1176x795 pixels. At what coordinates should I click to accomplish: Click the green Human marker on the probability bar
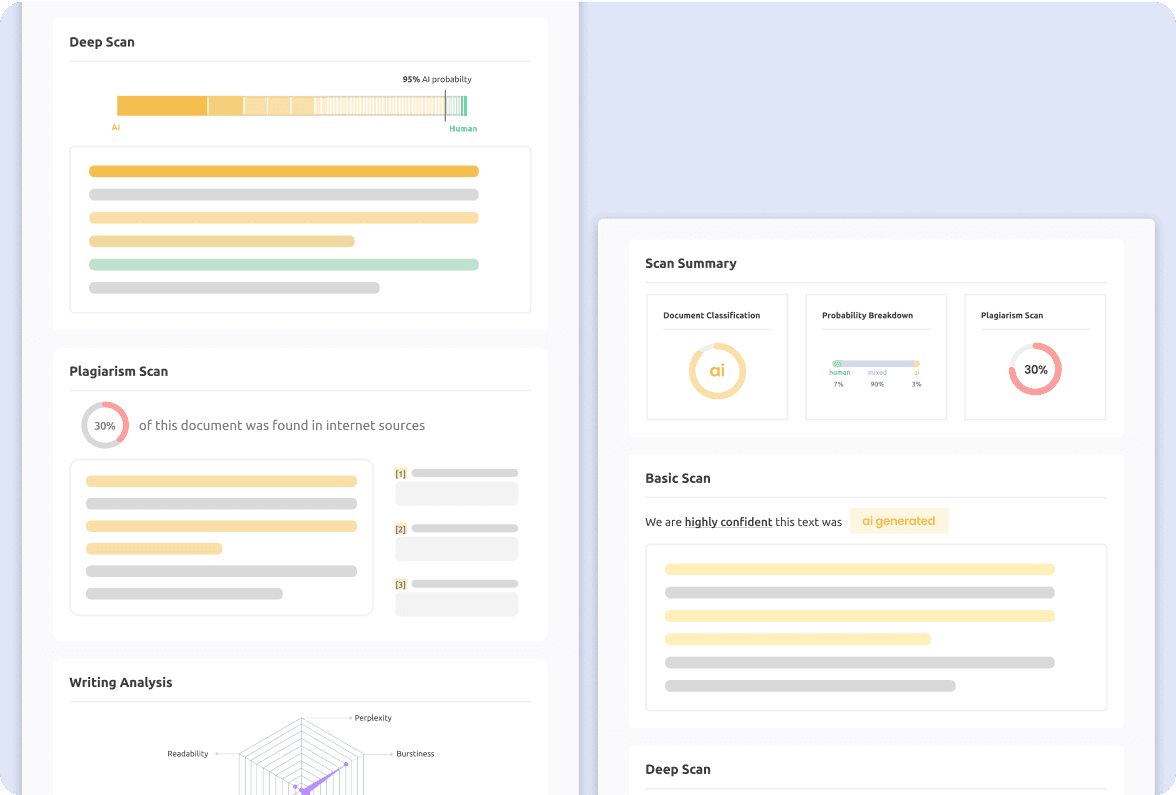point(463,129)
